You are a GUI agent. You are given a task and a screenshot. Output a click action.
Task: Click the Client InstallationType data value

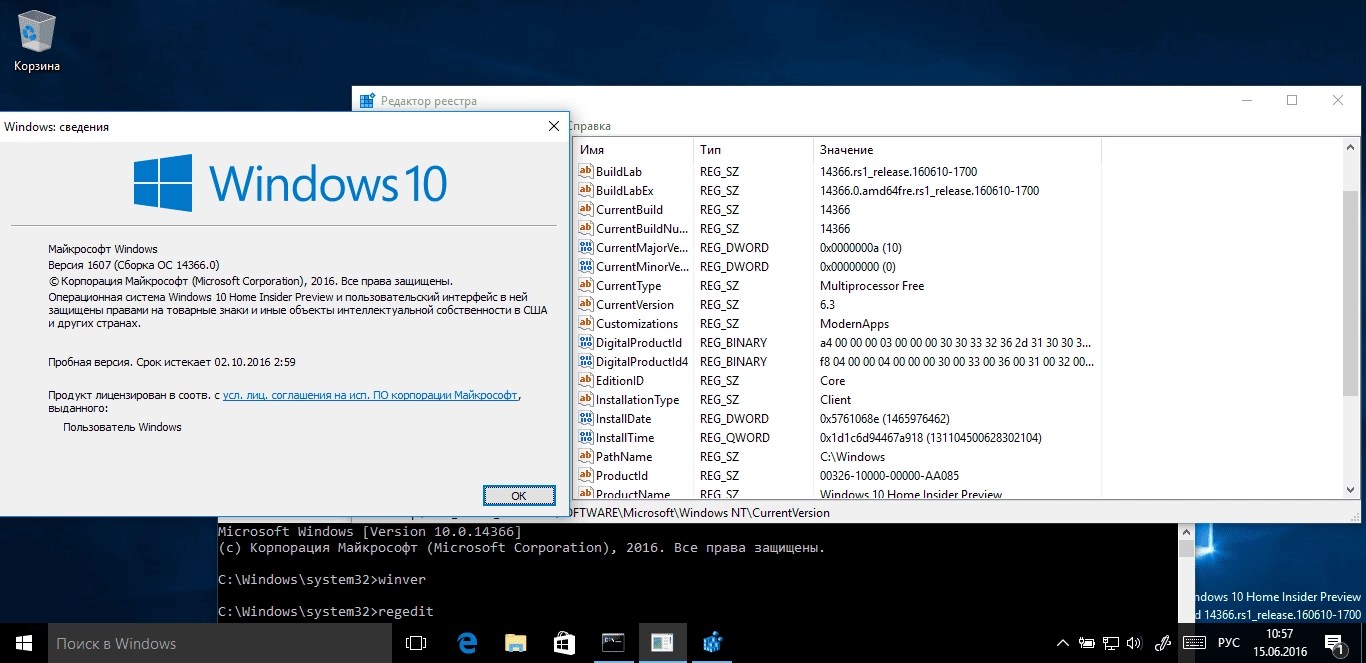(x=834, y=399)
